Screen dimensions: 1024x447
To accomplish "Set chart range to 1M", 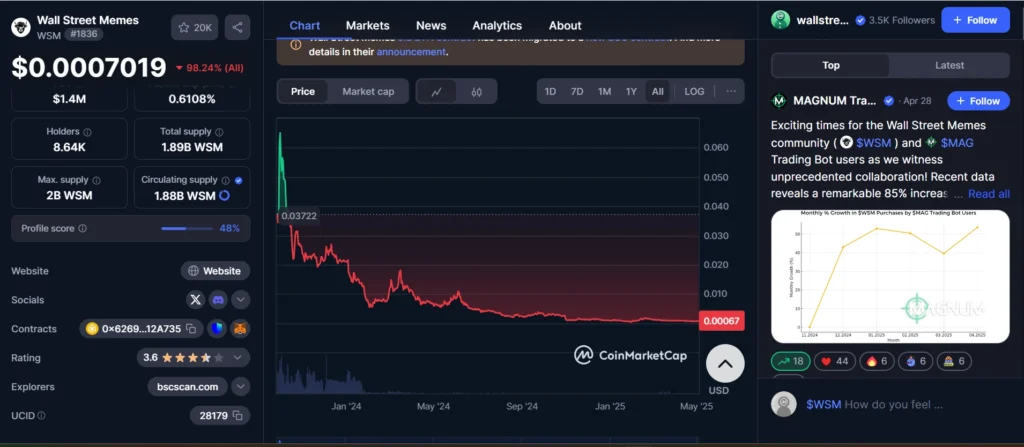I will 604,91.
